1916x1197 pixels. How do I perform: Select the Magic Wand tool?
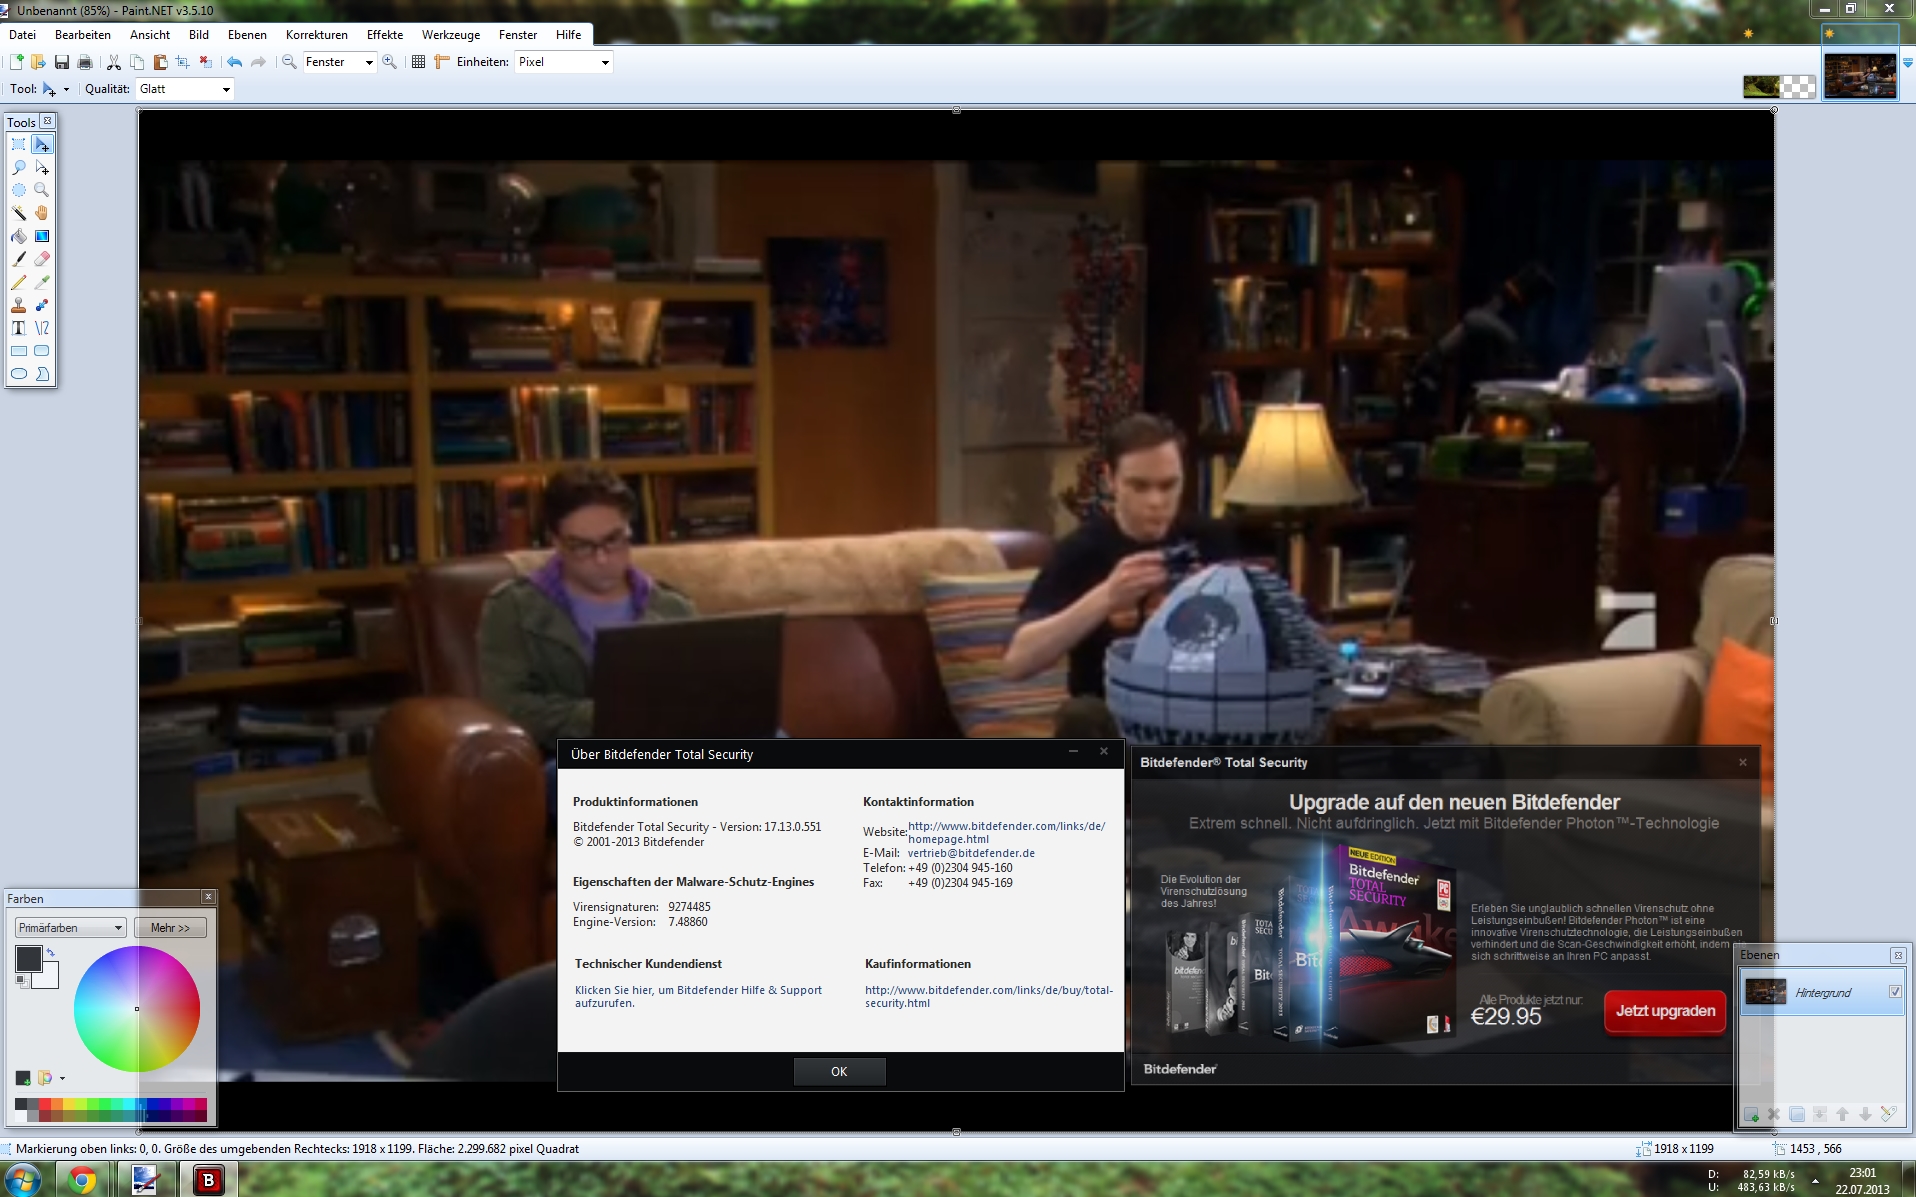click(18, 213)
